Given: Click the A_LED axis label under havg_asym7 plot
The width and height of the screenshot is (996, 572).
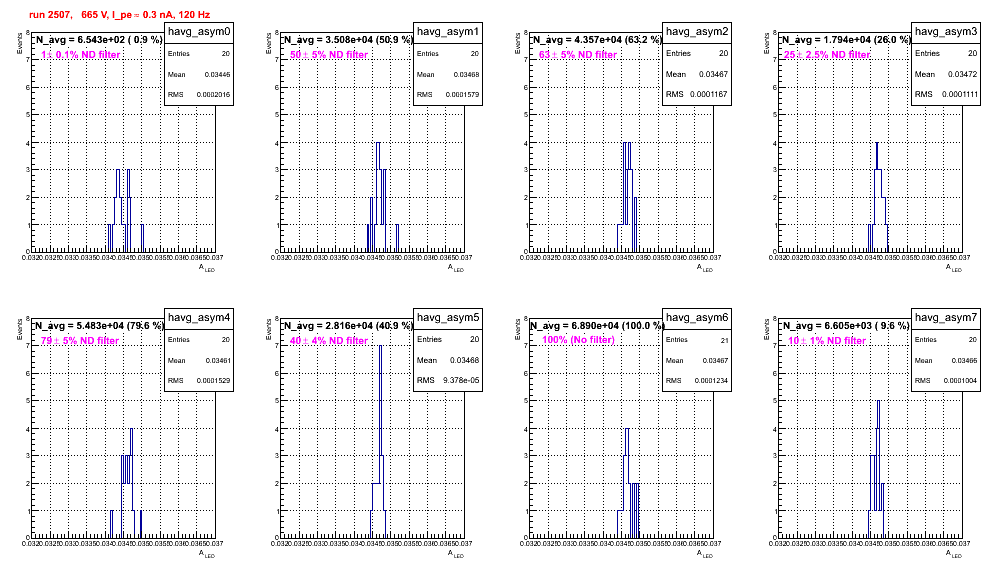Looking at the screenshot, I should tap(954, 554).
